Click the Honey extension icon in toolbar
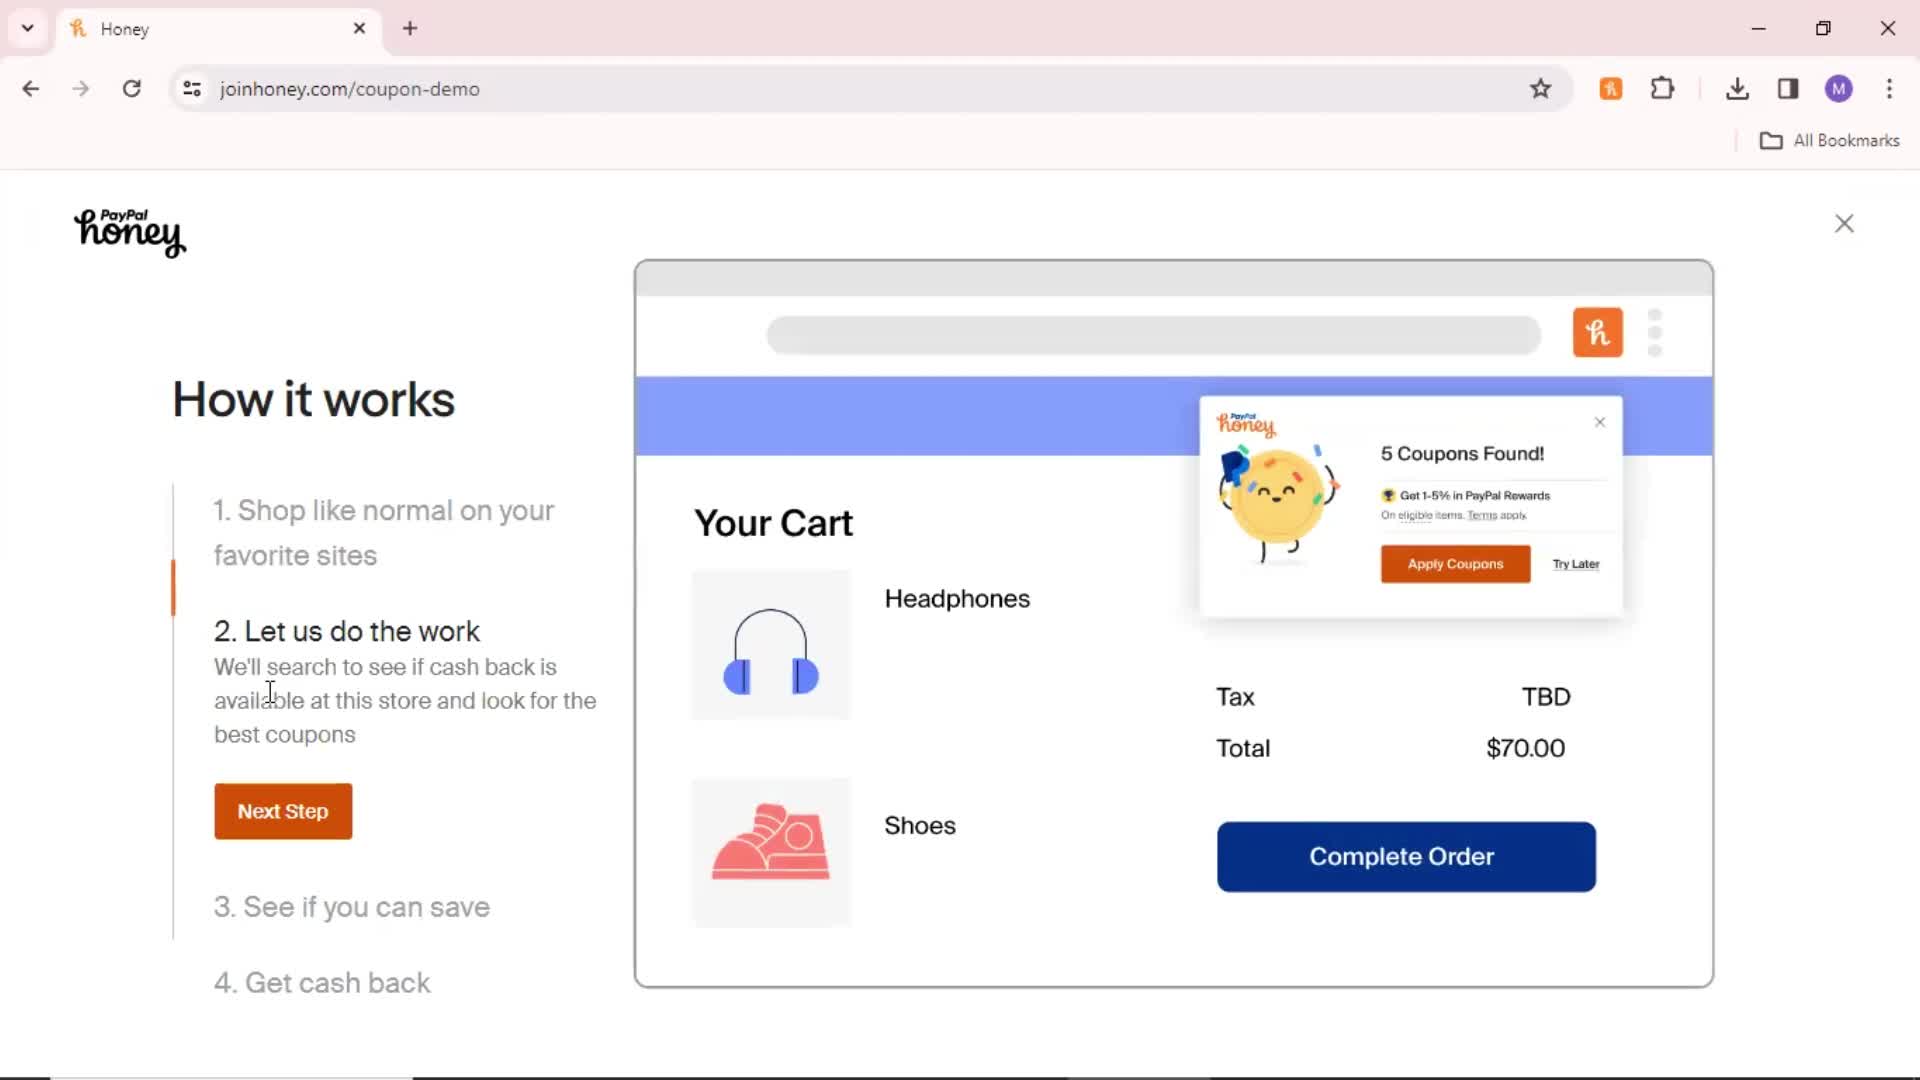Image resolution: width=1920 pixels, height=1080 pixels. (x=1611, y=88)
